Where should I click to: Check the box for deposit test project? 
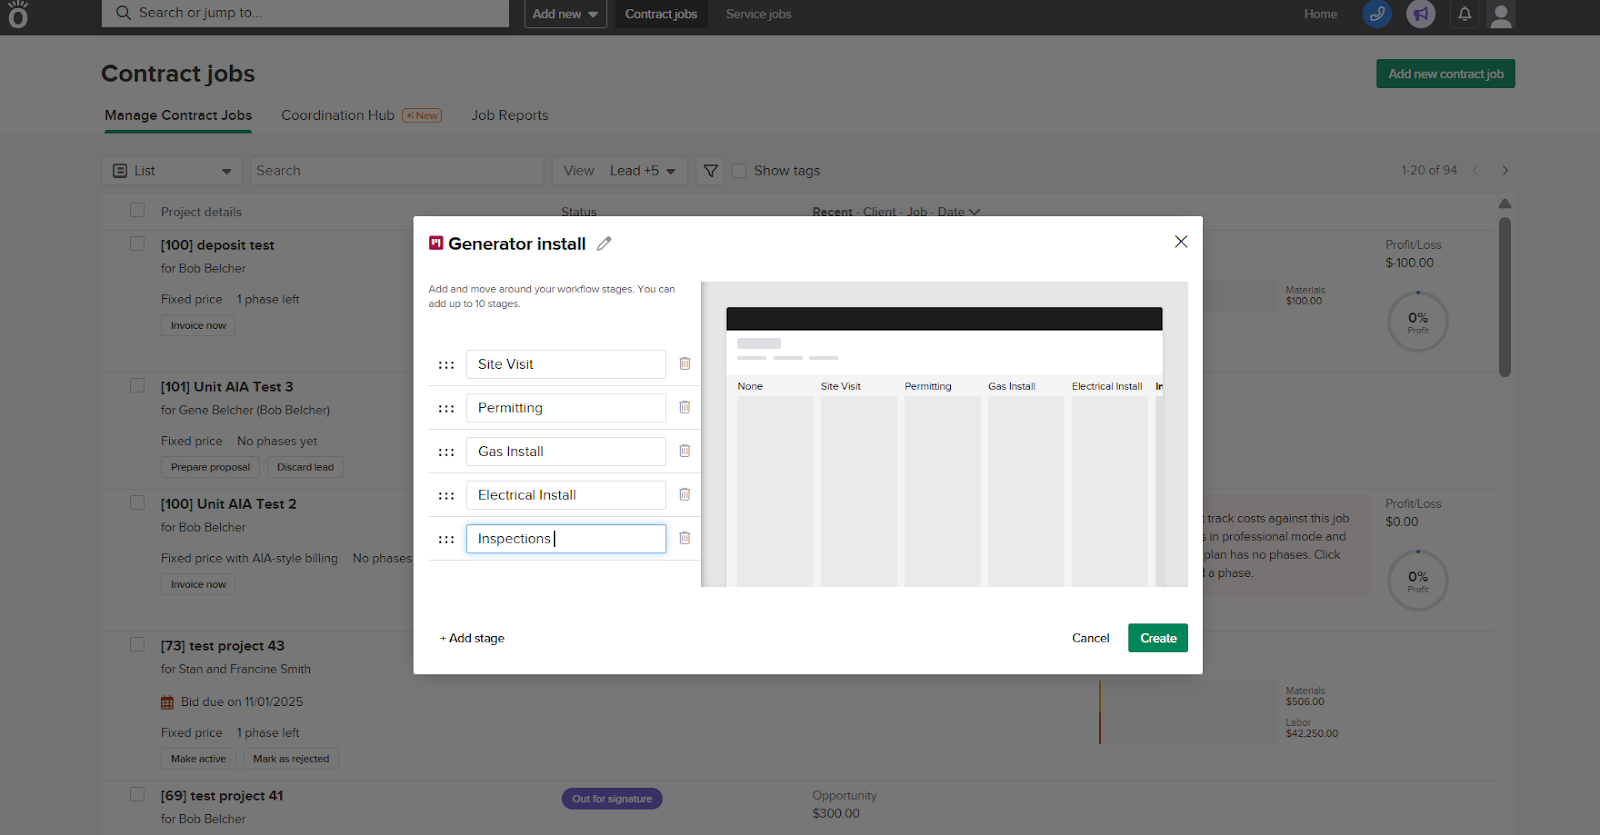[138, 244]
